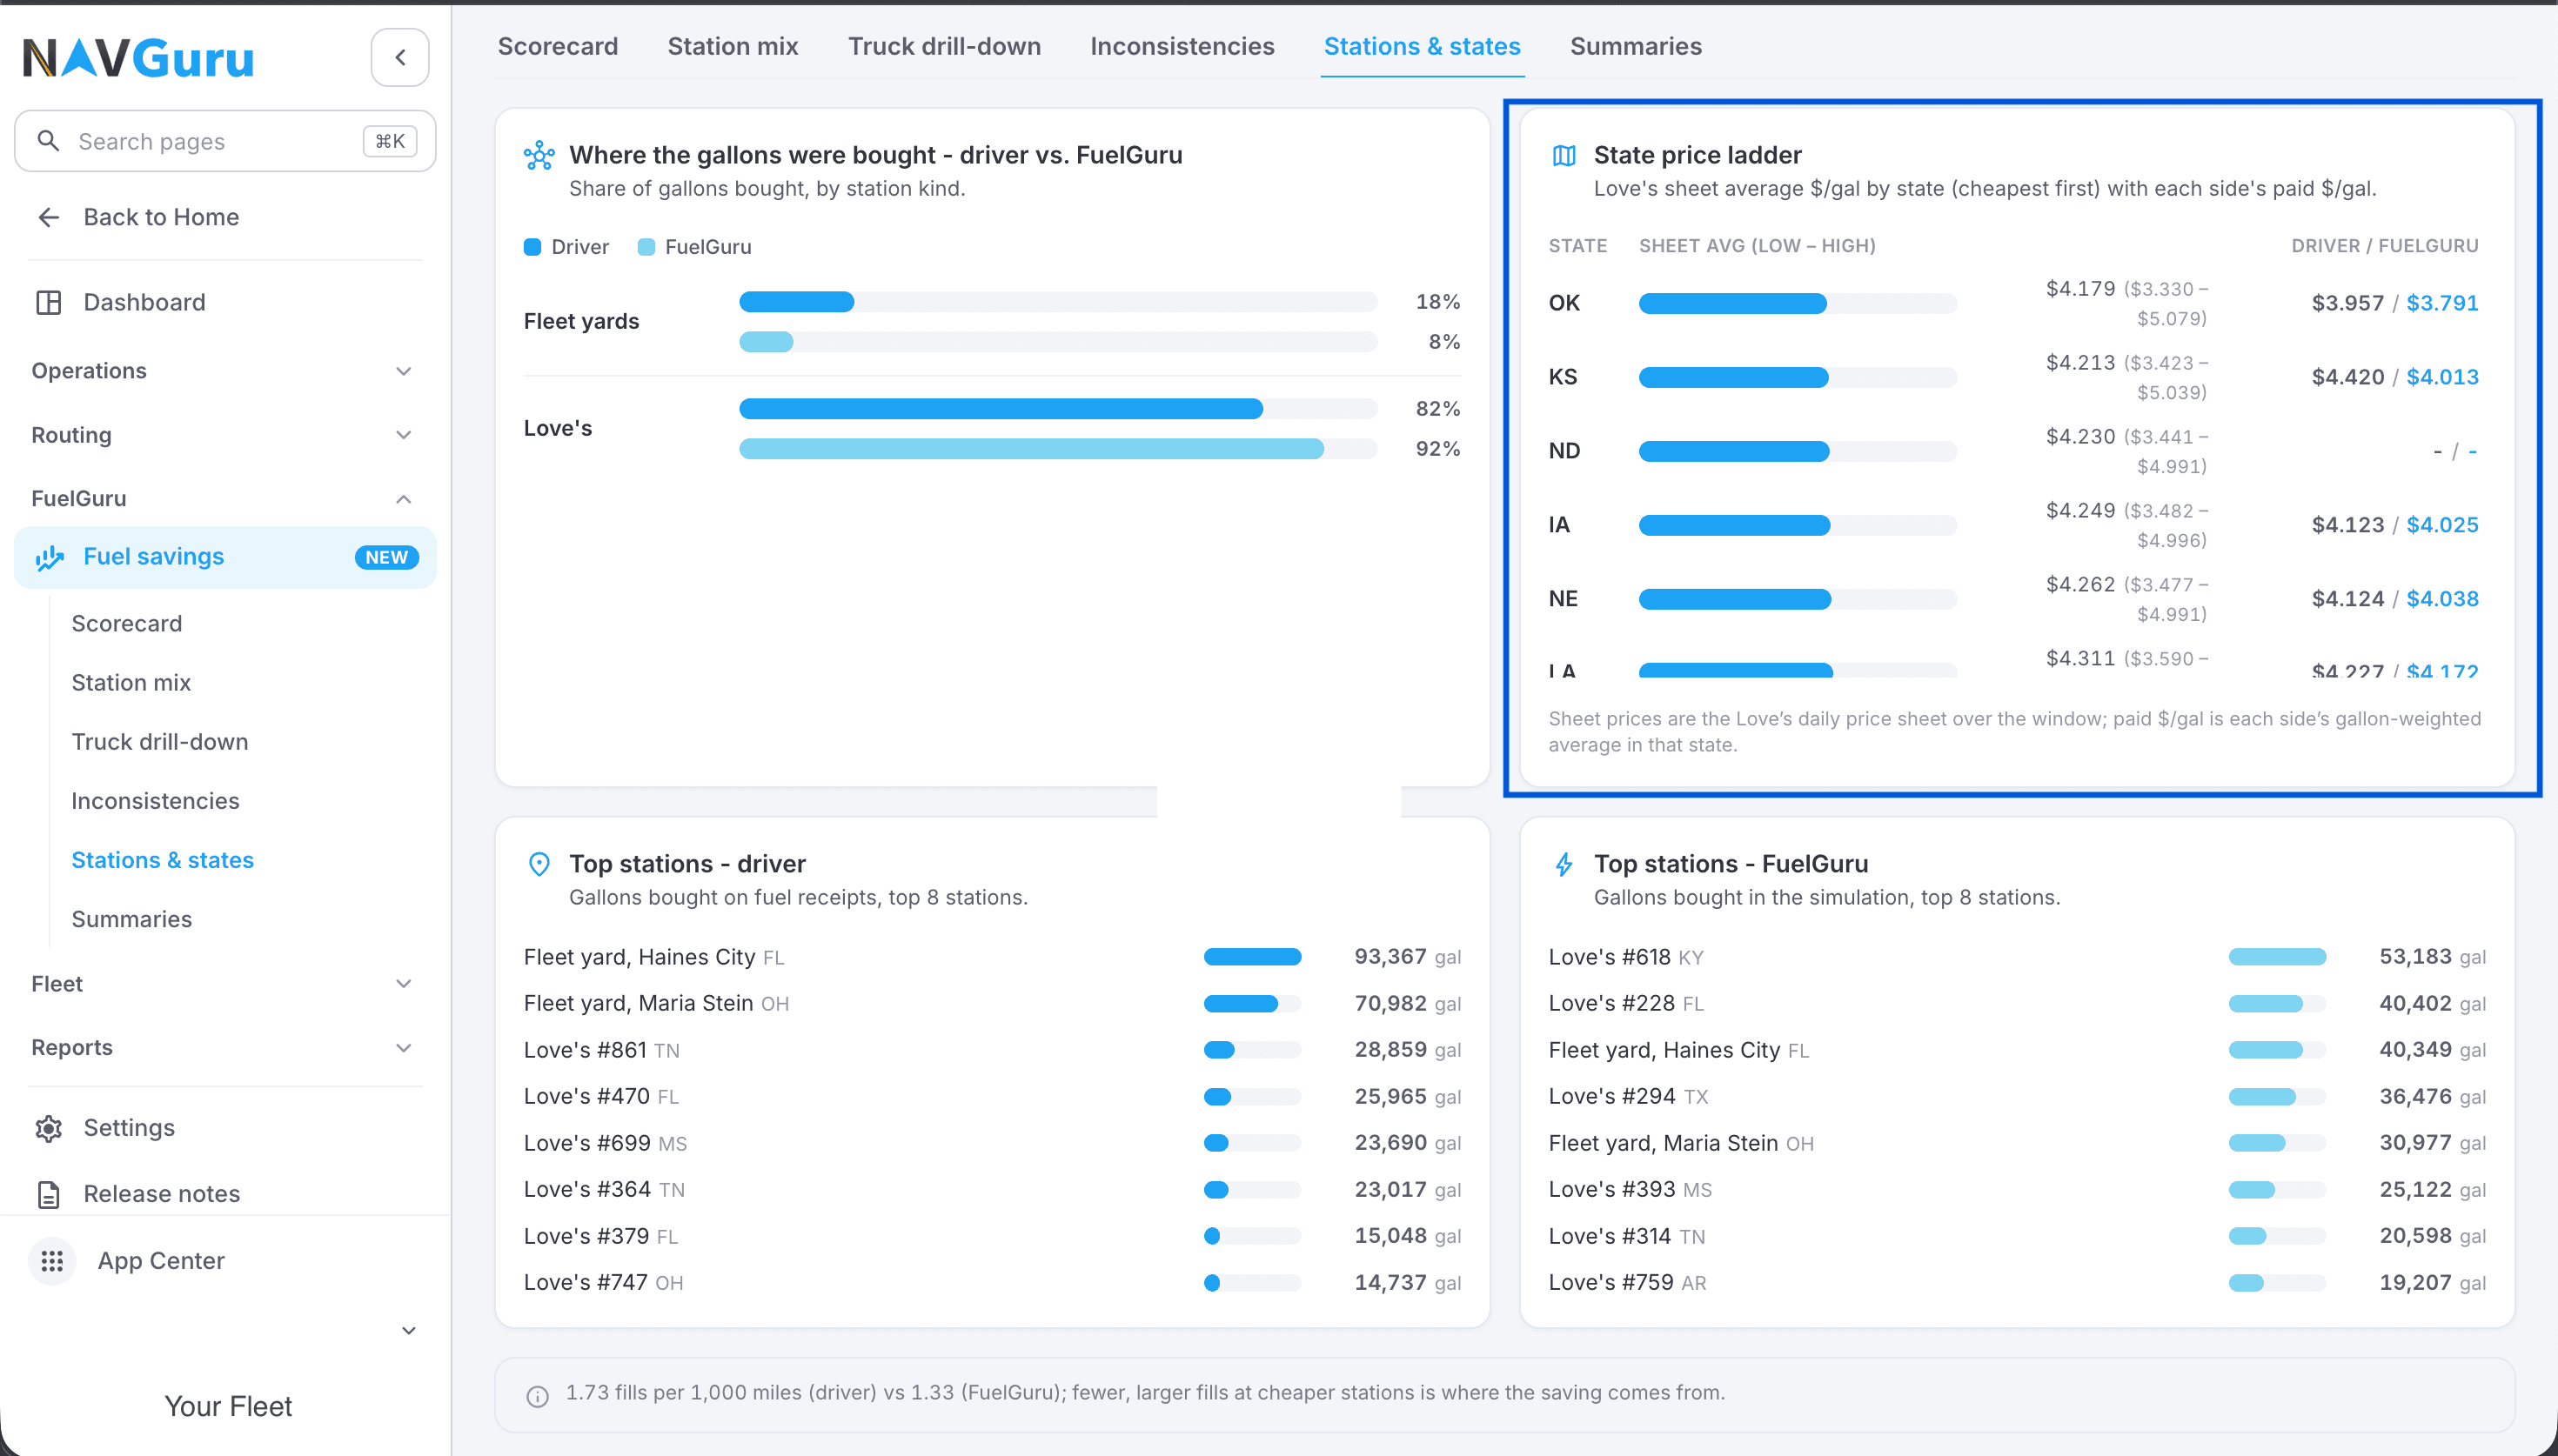Click the IA FuelGuru price $4.025
This screenshot has width=2558, height=1456.
[2442, 525]
